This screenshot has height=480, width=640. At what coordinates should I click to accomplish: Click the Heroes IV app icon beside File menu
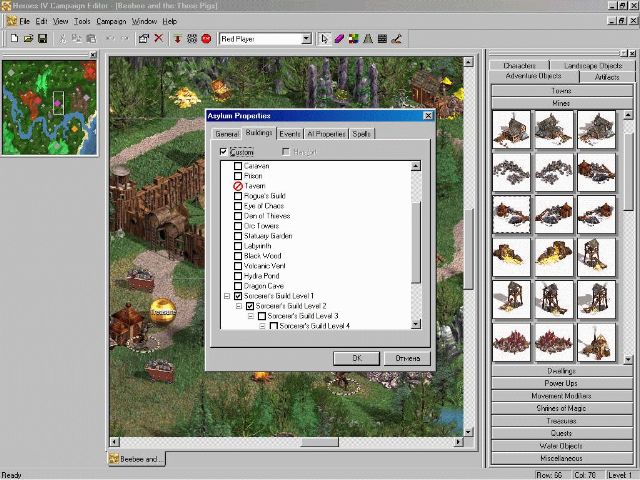[x=12, y=21]
